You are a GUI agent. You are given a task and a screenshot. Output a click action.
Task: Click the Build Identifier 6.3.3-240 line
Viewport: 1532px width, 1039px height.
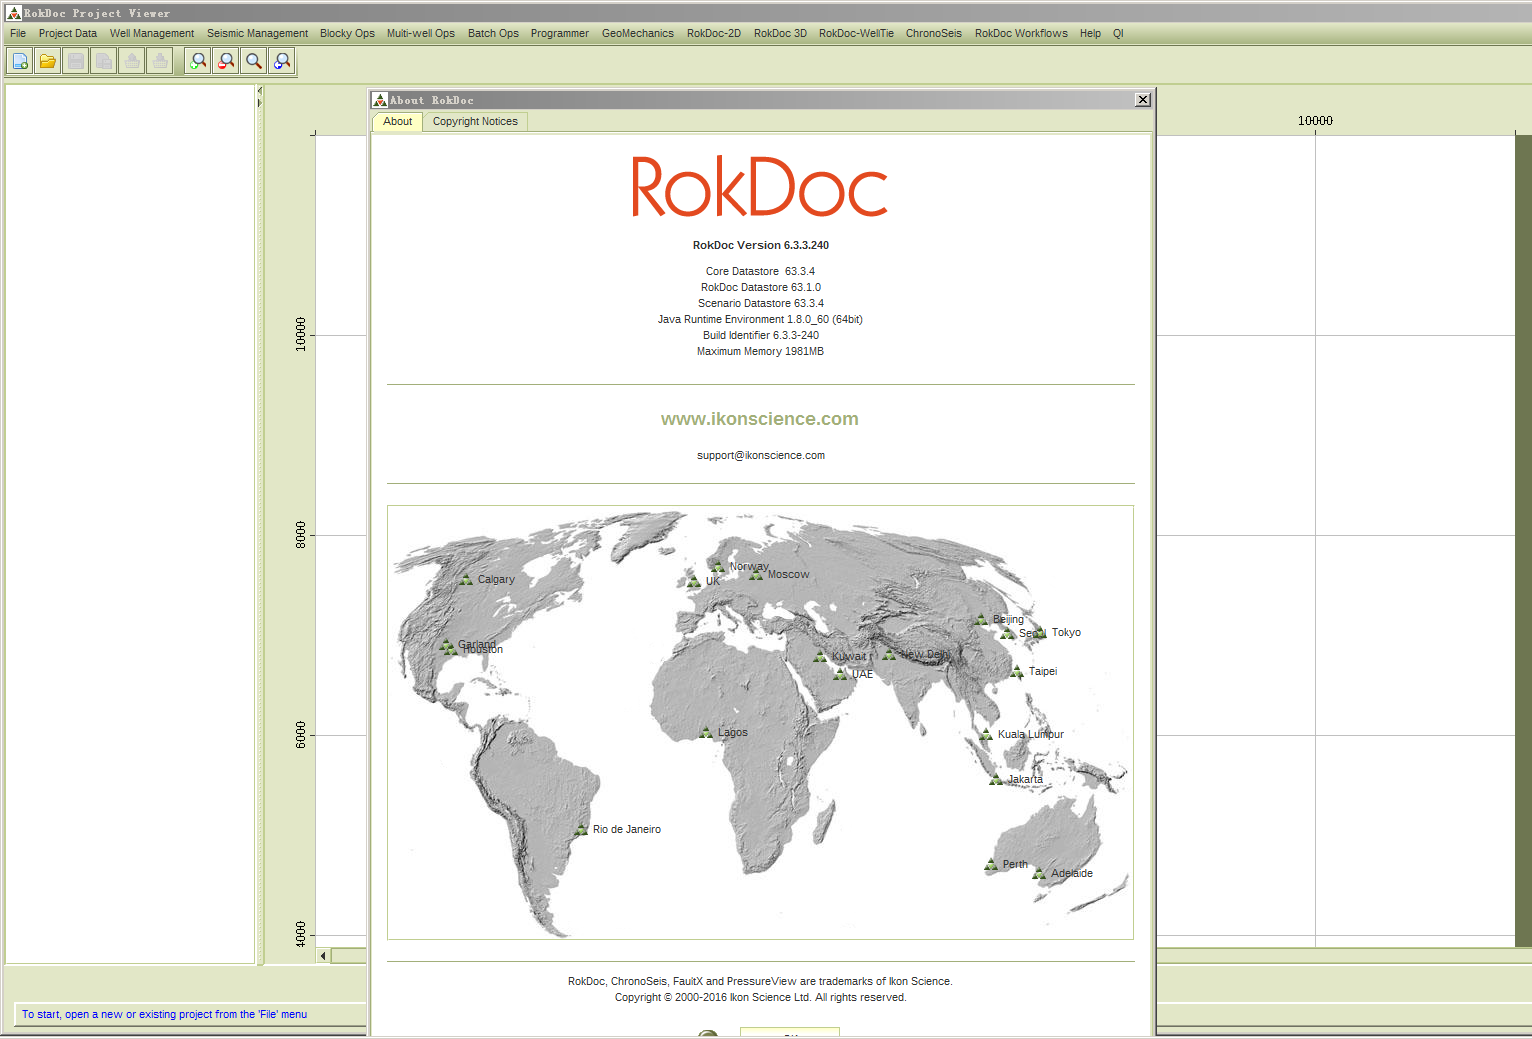[x=761, y=335]
